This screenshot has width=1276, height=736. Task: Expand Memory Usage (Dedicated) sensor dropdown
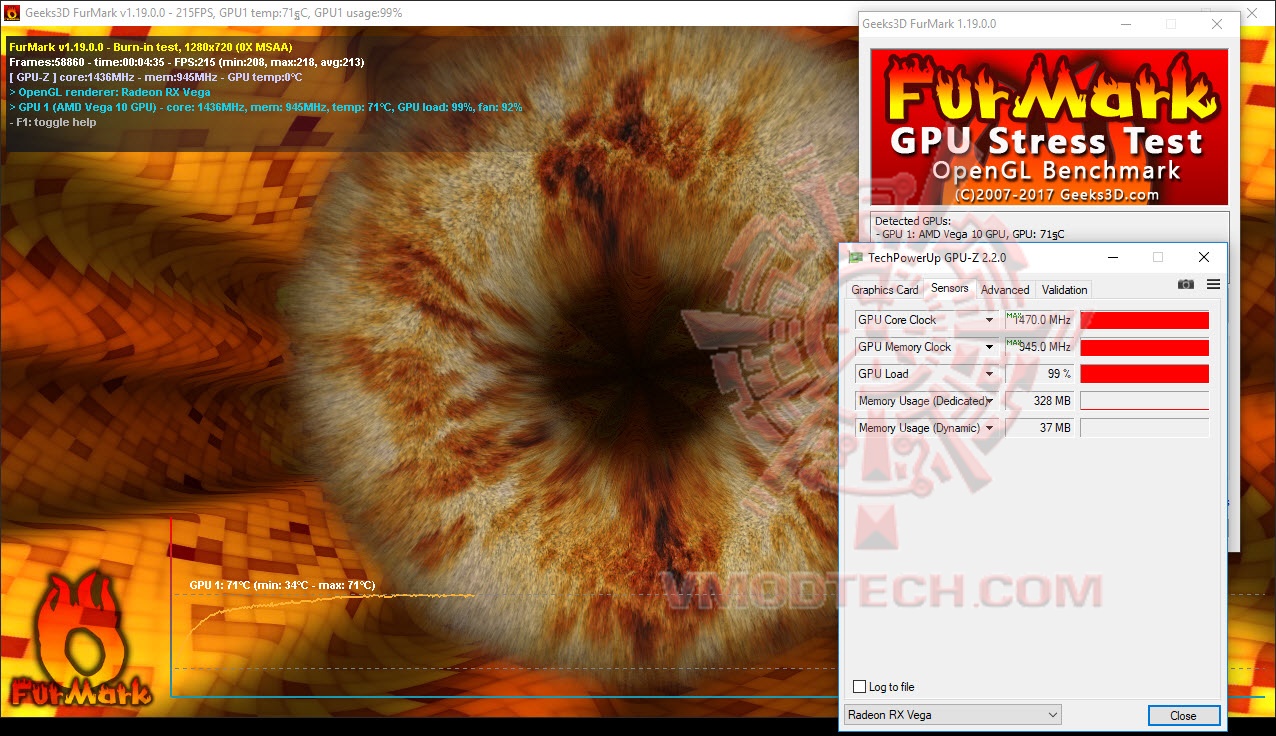coord(990,401)
